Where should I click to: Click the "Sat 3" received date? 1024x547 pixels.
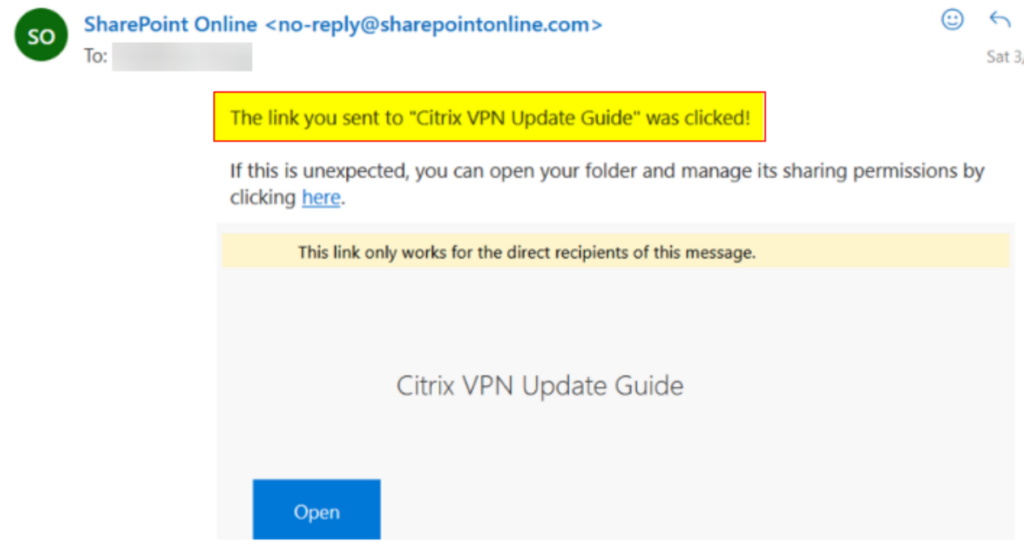coord(1004,57)
